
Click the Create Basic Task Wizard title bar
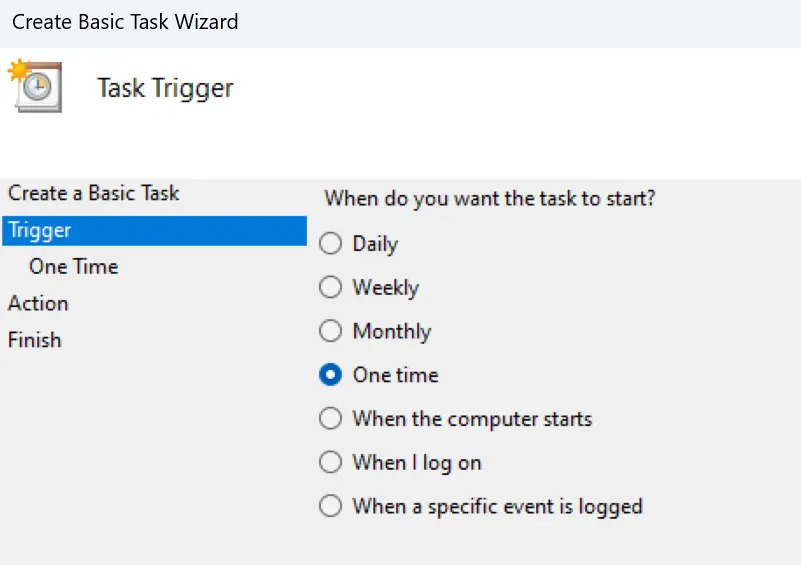(x=400, y=22)
